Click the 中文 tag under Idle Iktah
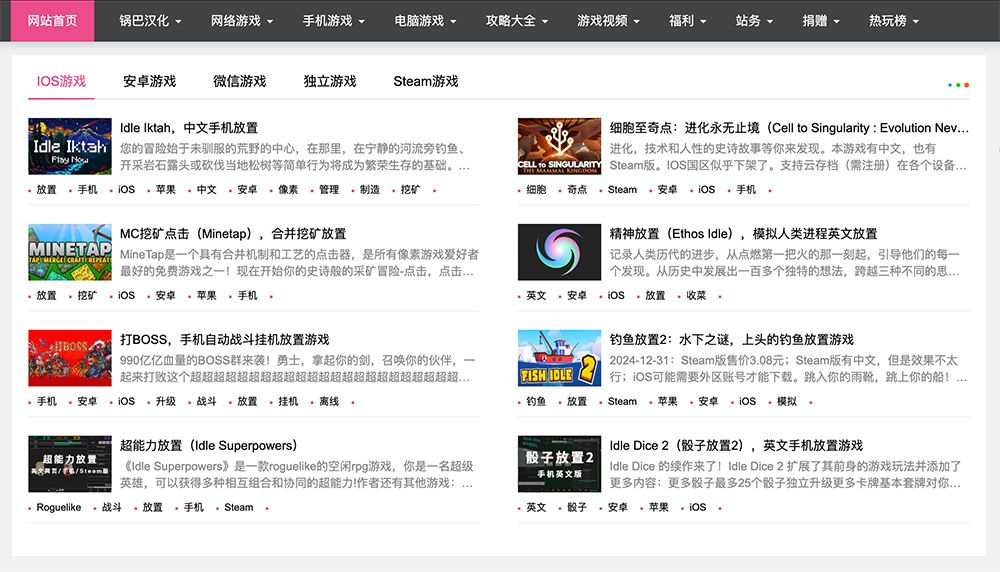Screen dimensions: 1000x572 tap(207, 189)
